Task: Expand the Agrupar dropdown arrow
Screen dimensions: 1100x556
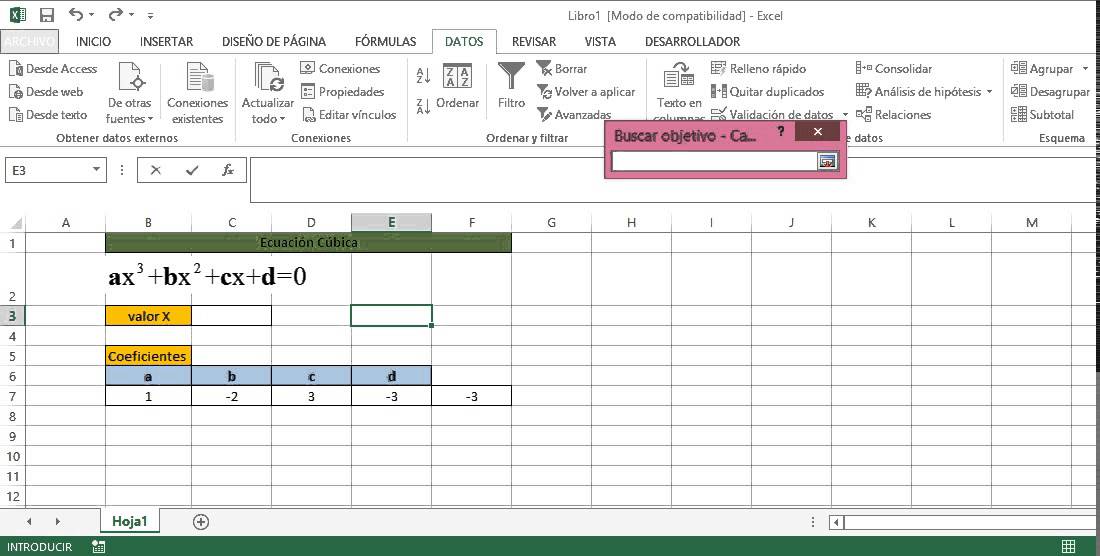Action: click(x=1085, y=69)
